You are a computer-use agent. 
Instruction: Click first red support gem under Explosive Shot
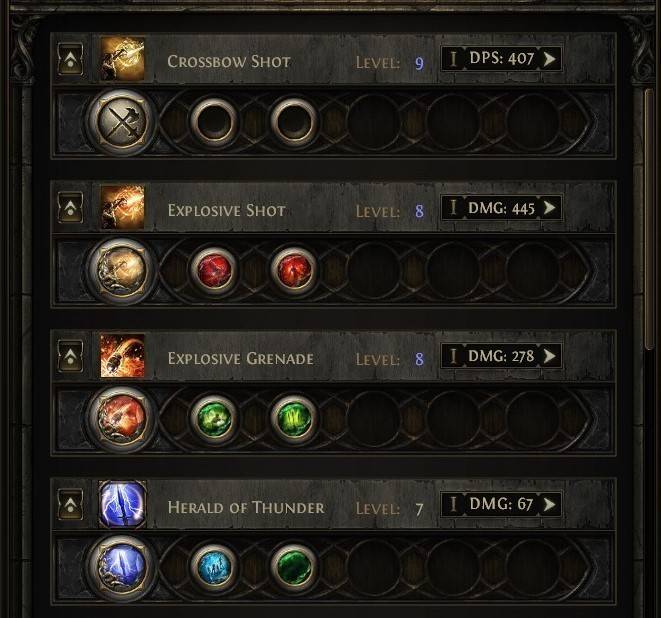pos(214,271)
